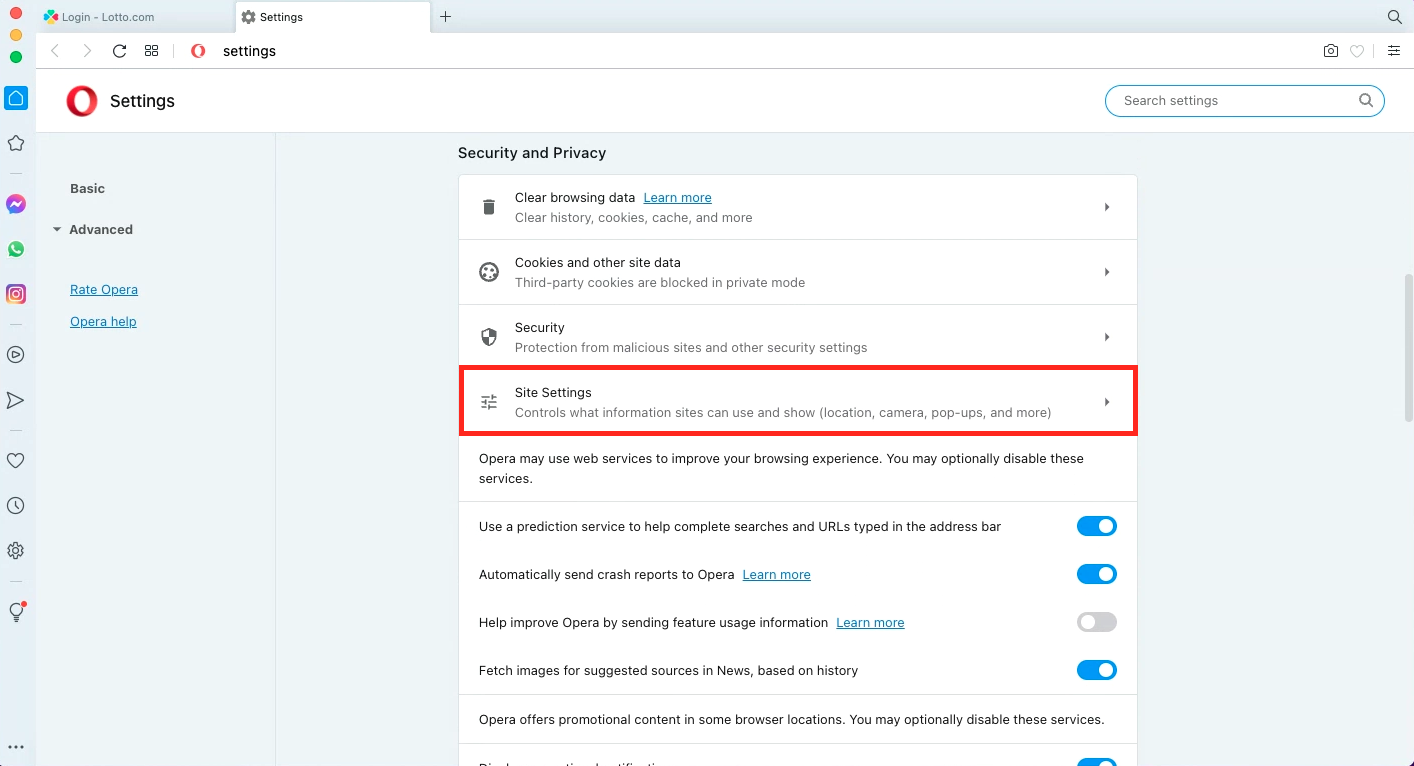Open Bookmarks star in sidebar
Viewport: 1414px width, 766px height.
16,143
